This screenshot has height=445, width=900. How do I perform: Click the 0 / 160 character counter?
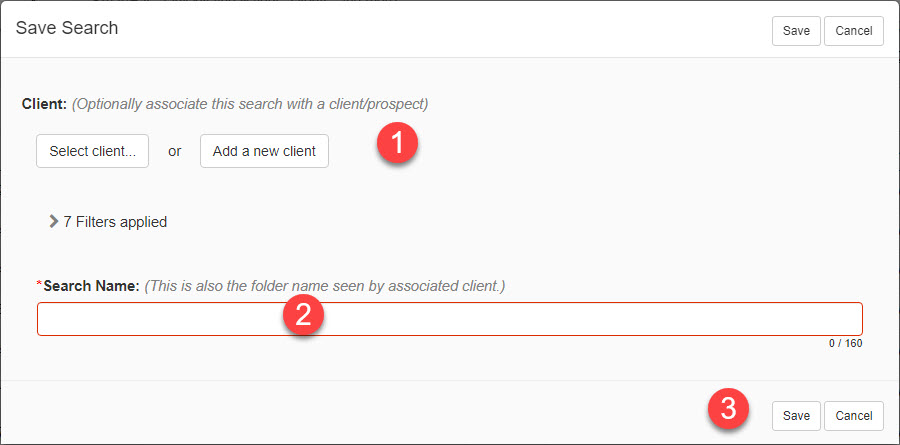tap(845, 344)
